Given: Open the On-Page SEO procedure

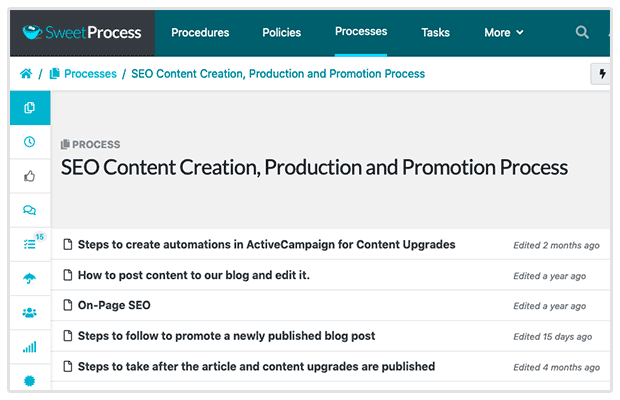Looking at the screenshot, I should coord(114,305).
